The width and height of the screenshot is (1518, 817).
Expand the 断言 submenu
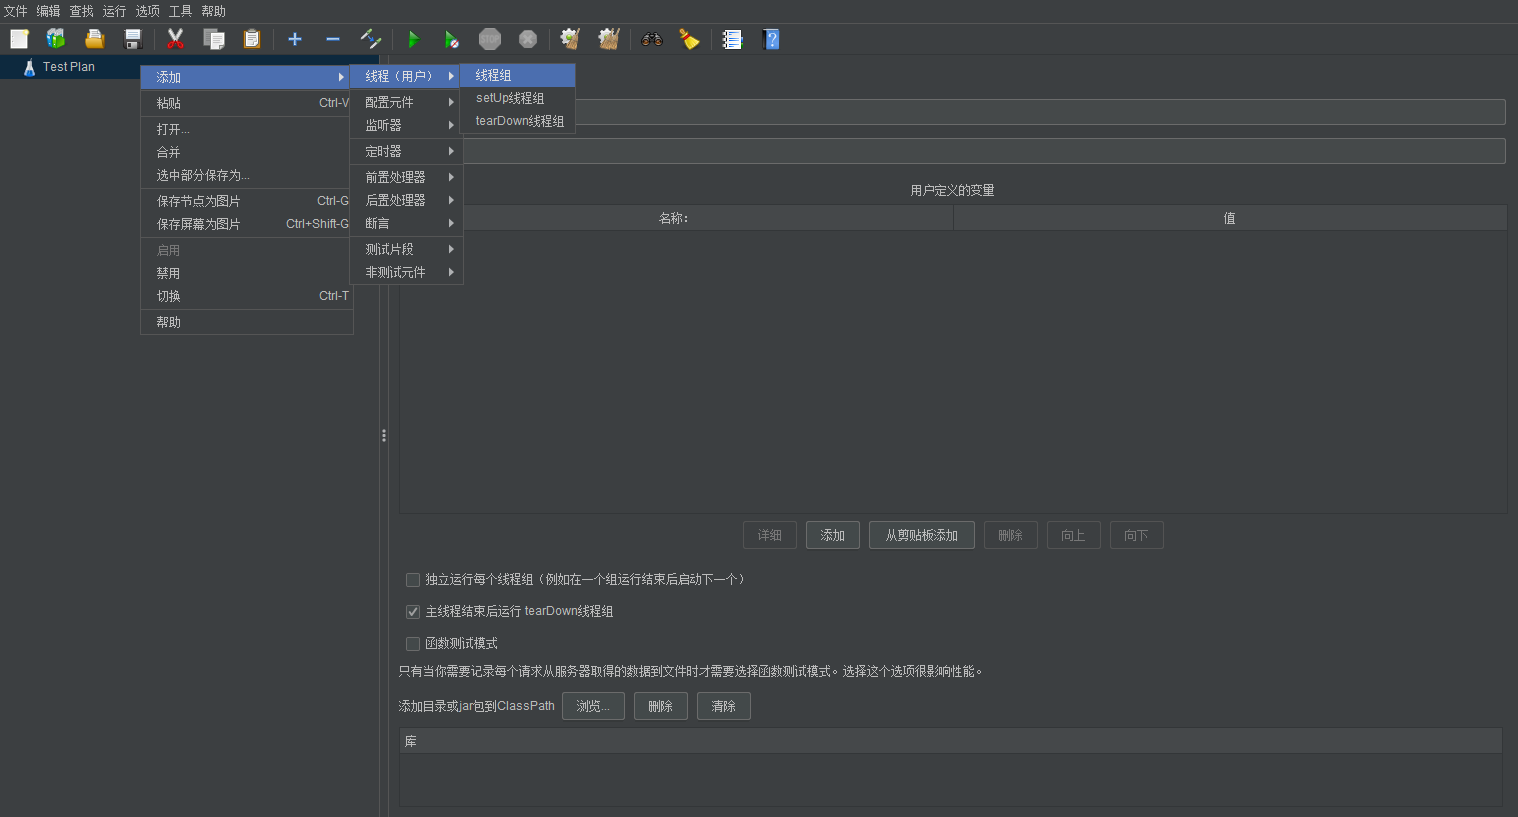pyautogui.click(x=406, y=223)
